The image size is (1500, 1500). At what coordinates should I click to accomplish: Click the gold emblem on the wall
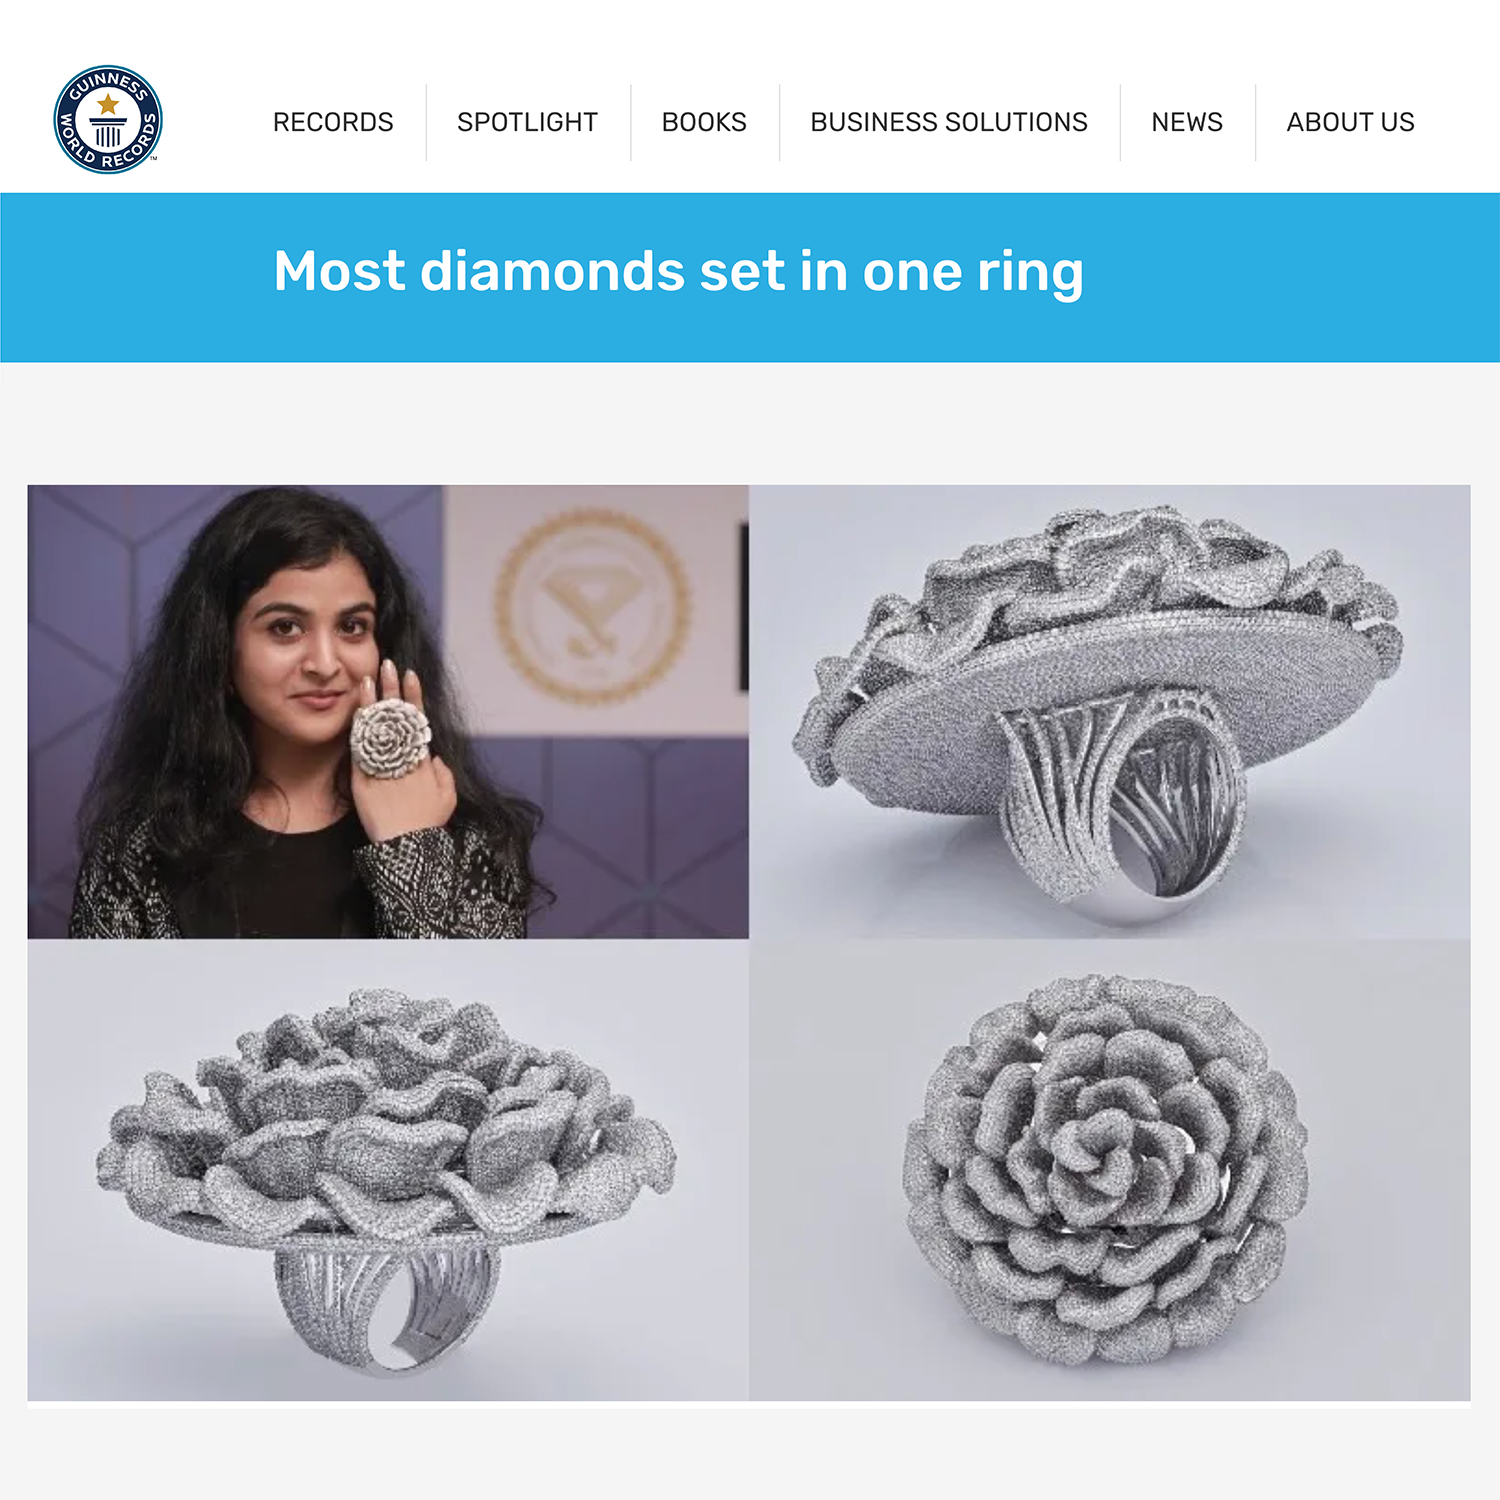(x=592, y=606)
